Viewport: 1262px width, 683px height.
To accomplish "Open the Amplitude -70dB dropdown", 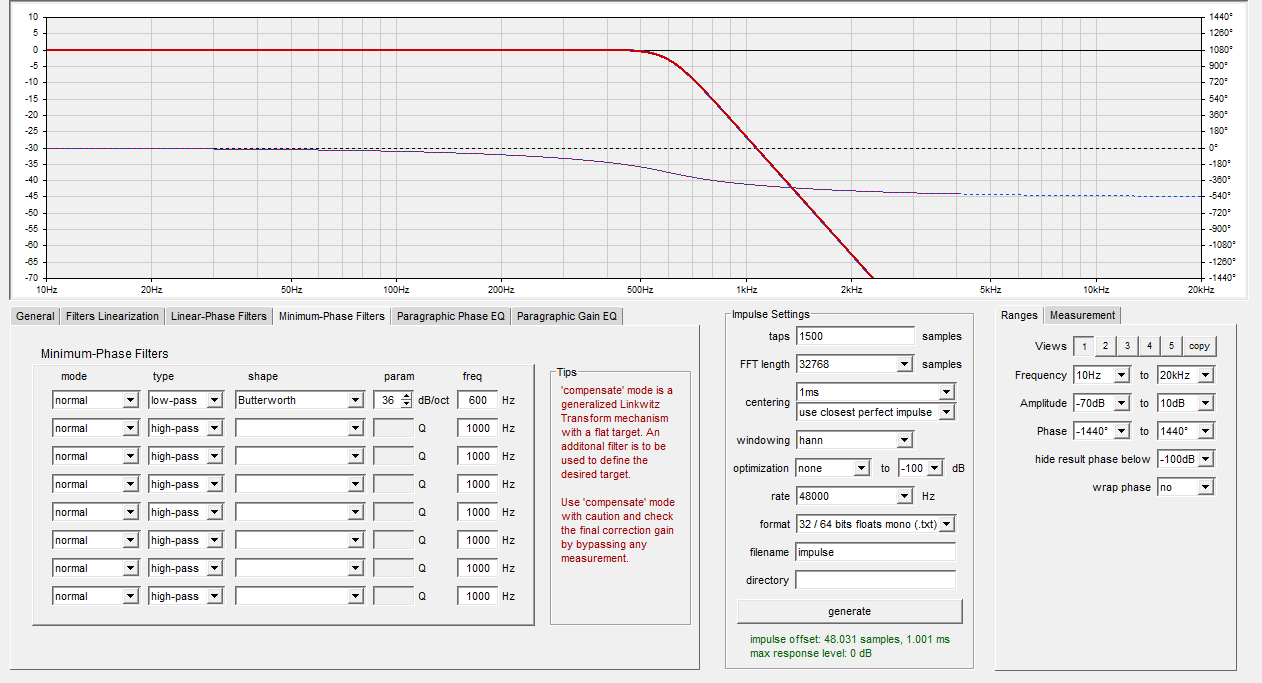I will click(x=1101, y=403).
